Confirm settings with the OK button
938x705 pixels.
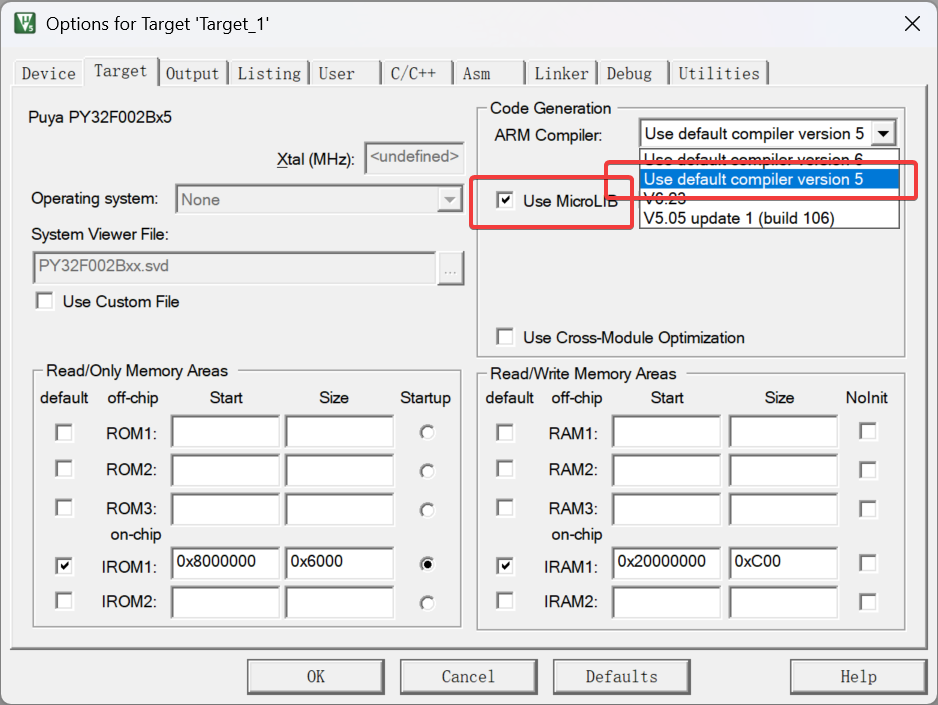coord(316,676)
